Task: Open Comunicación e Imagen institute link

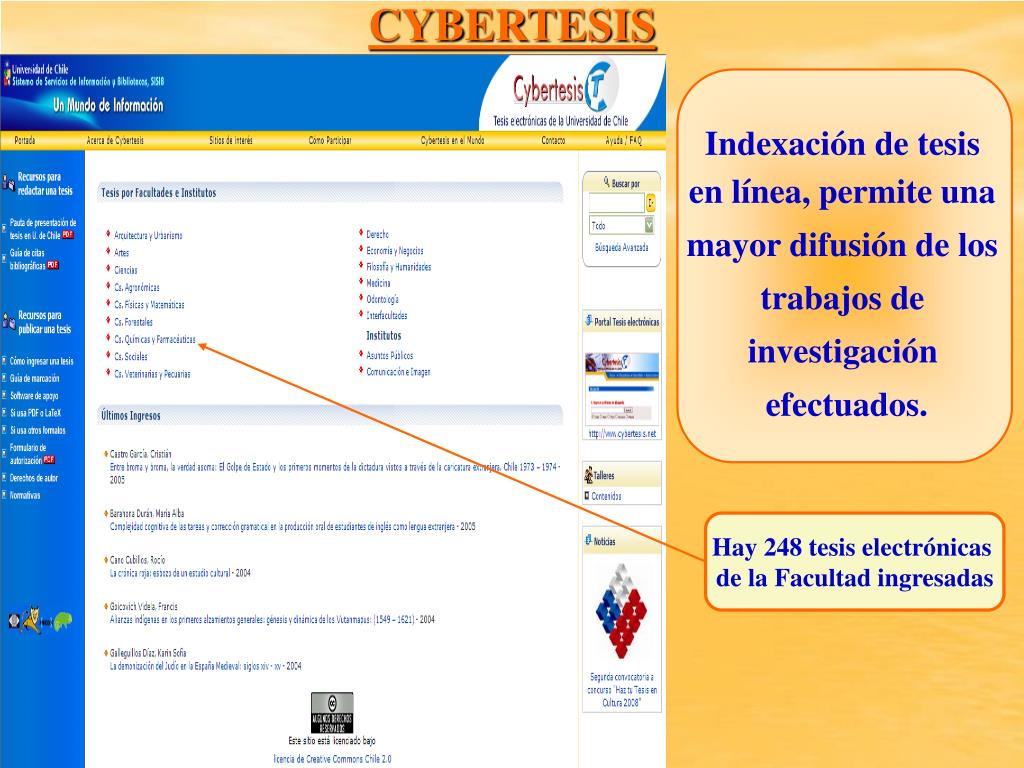Action: pos(398,372)
